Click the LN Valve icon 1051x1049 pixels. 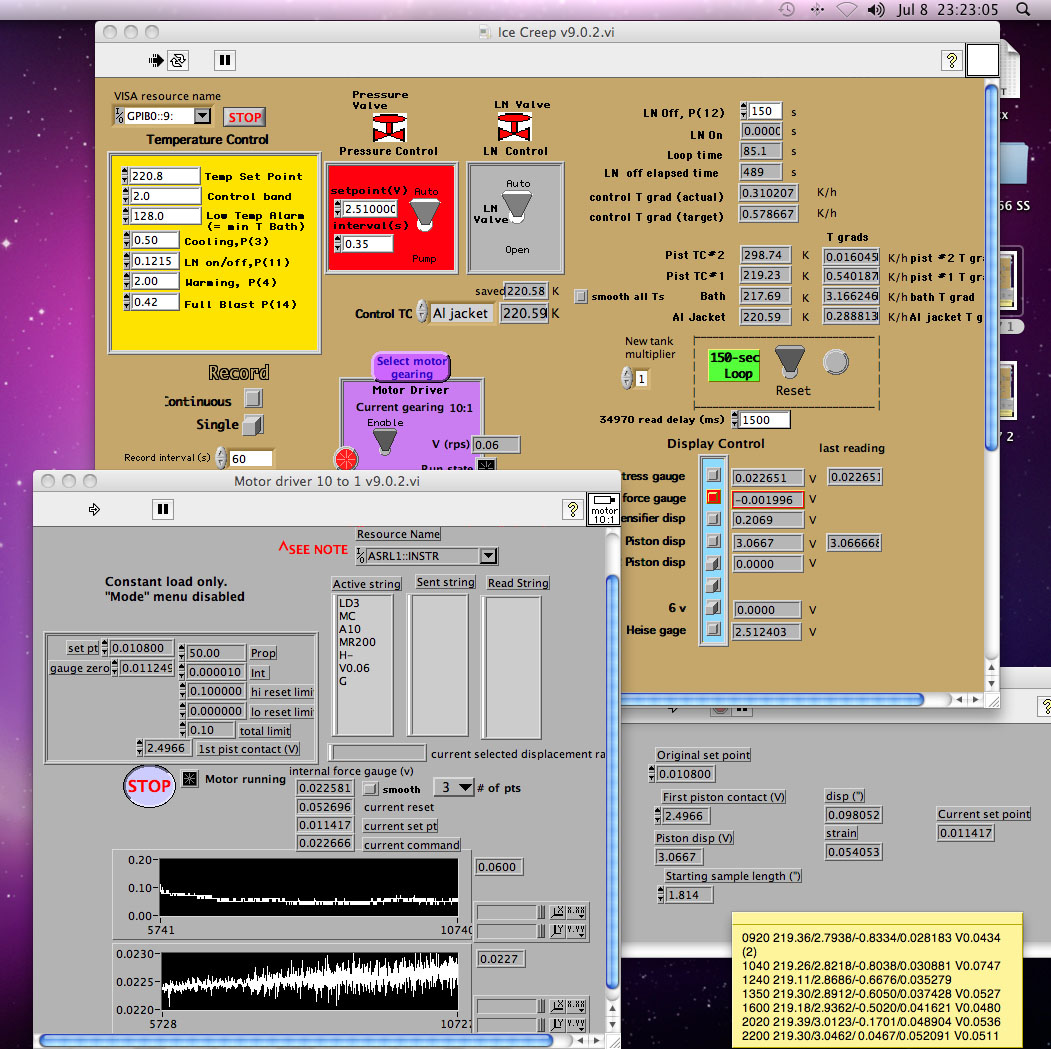click(516, 128)
